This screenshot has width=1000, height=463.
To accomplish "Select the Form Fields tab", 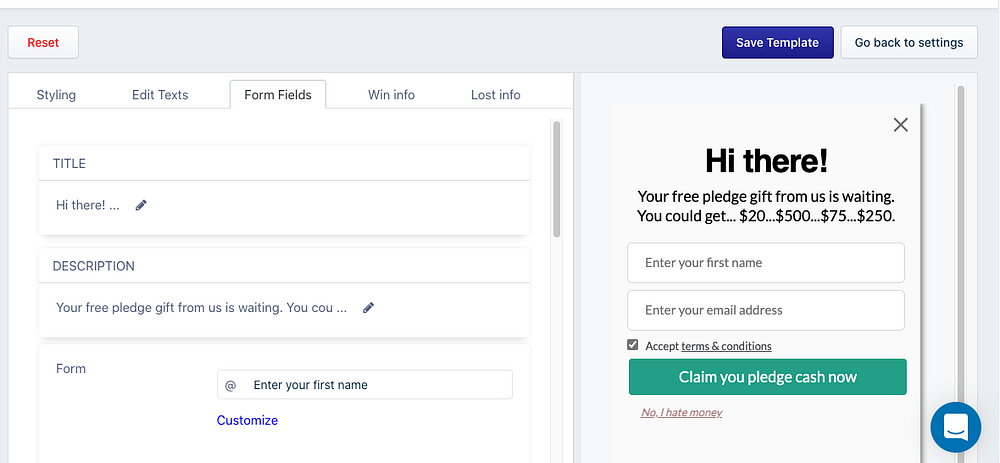I will [x=278, y=95].
